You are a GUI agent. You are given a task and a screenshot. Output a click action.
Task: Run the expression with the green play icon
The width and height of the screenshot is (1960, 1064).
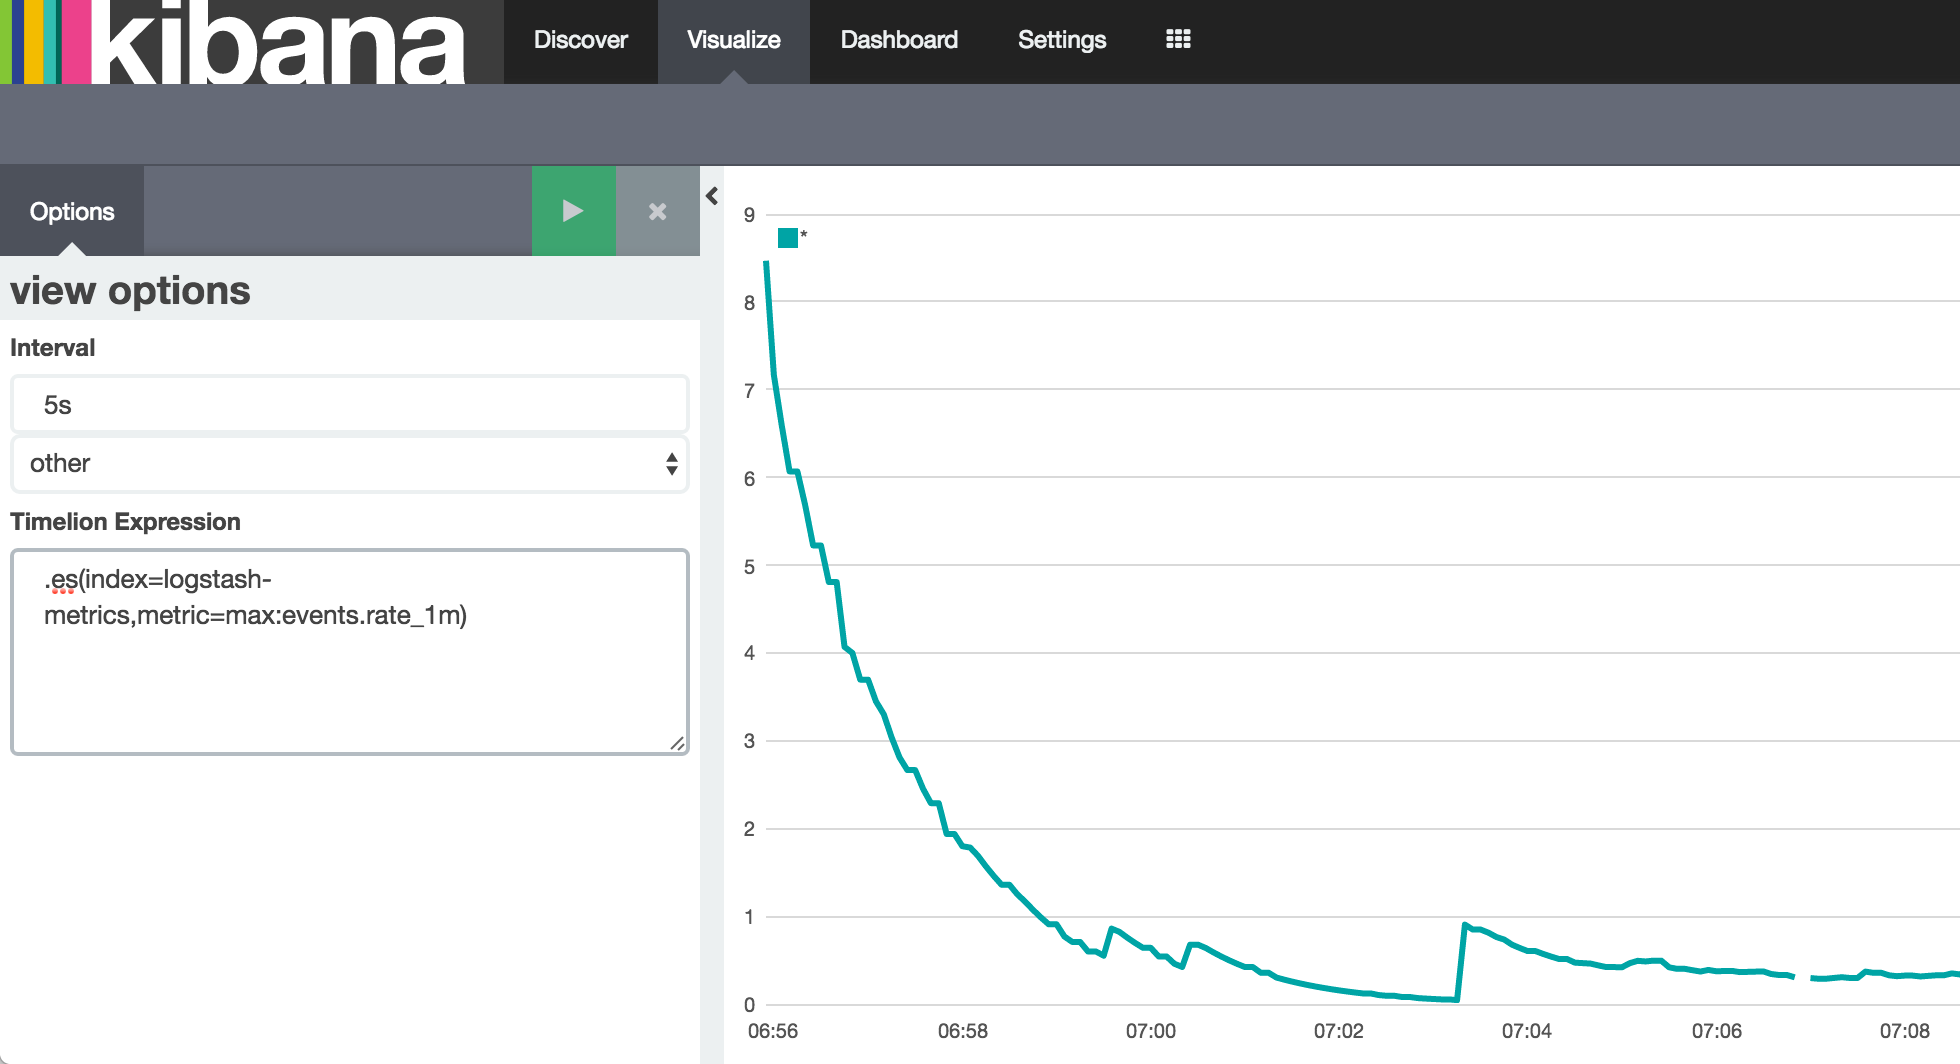click(x=573, y=211)
